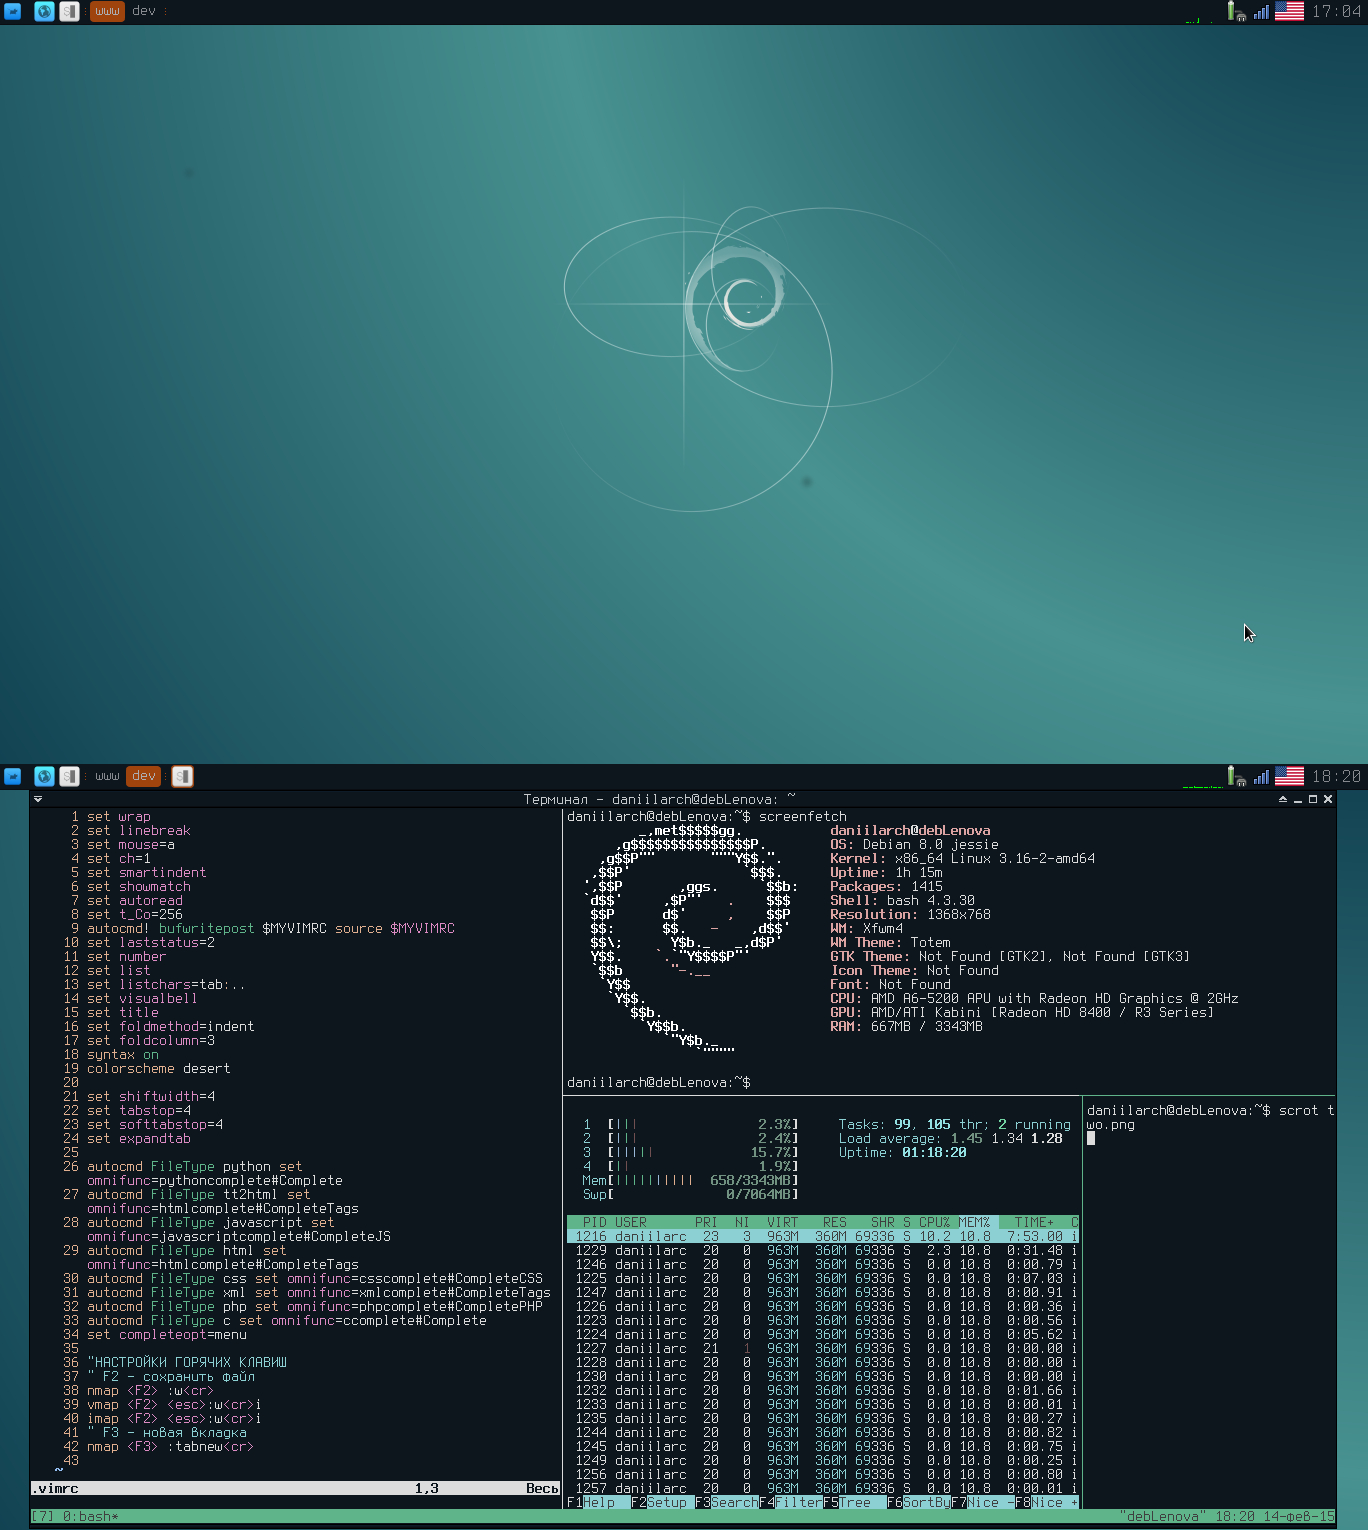Launch the terminal from the 17:04 panel
The width and height of the screenshot is (1368, 1530).
pyautogui.click(x=69, y=11)
